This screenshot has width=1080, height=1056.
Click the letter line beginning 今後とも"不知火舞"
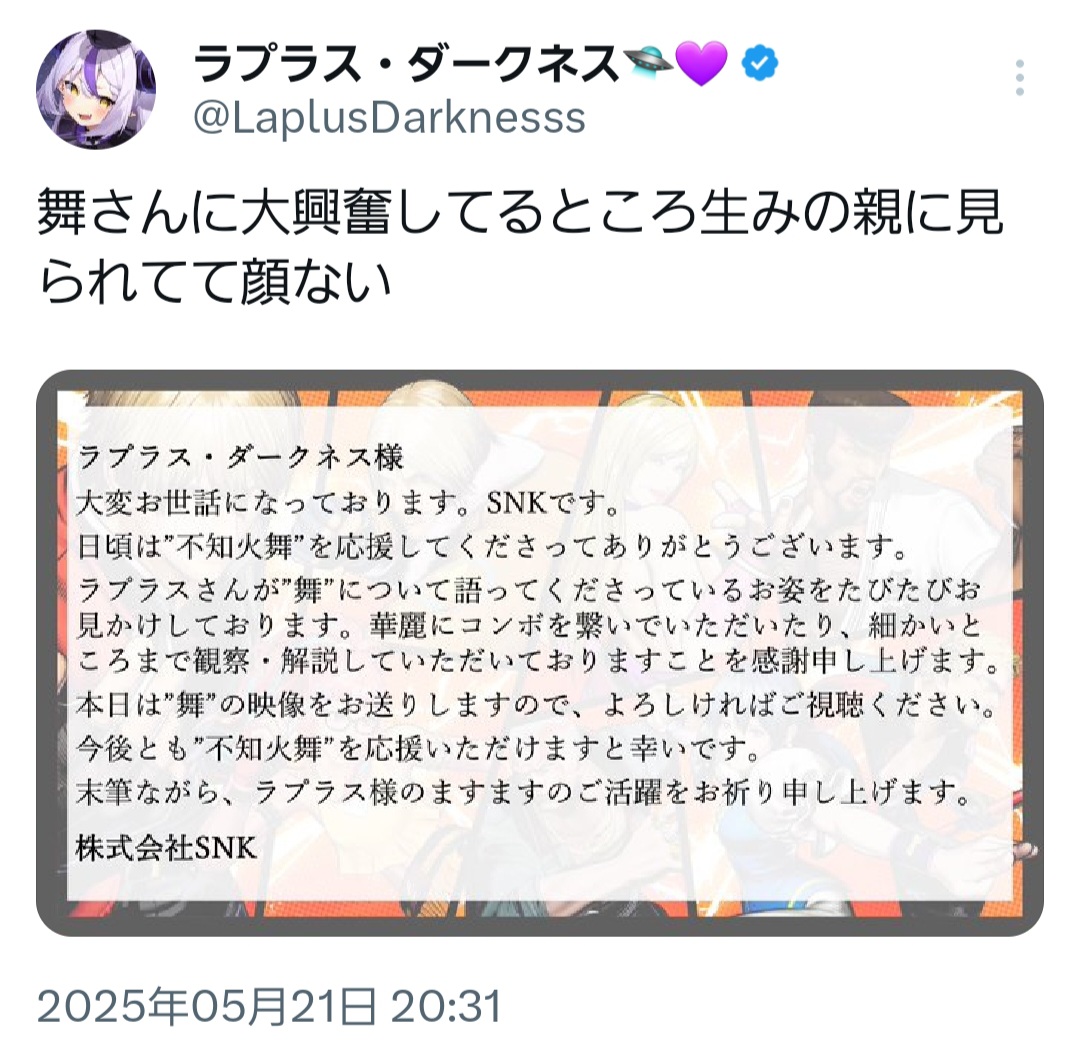tap(418, 749)
